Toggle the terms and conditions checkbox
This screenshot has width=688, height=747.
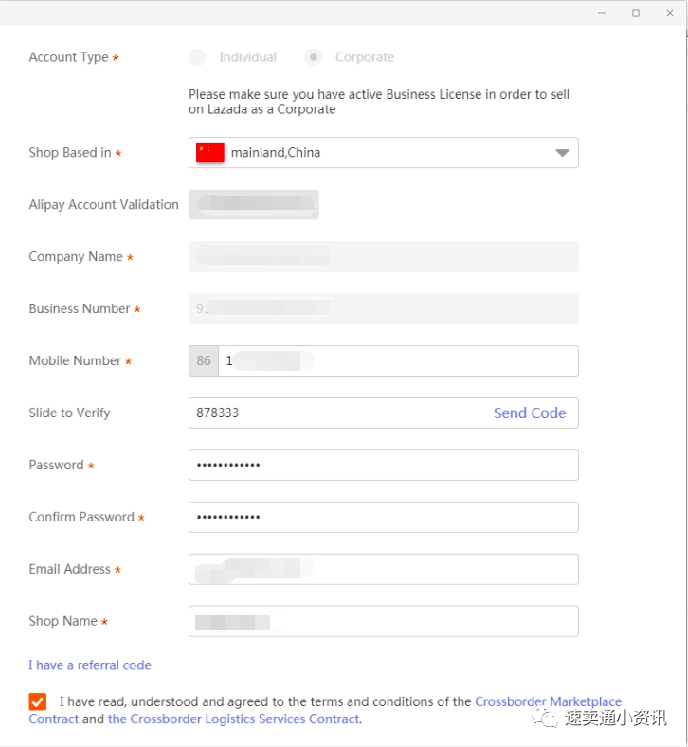point(37,701)
